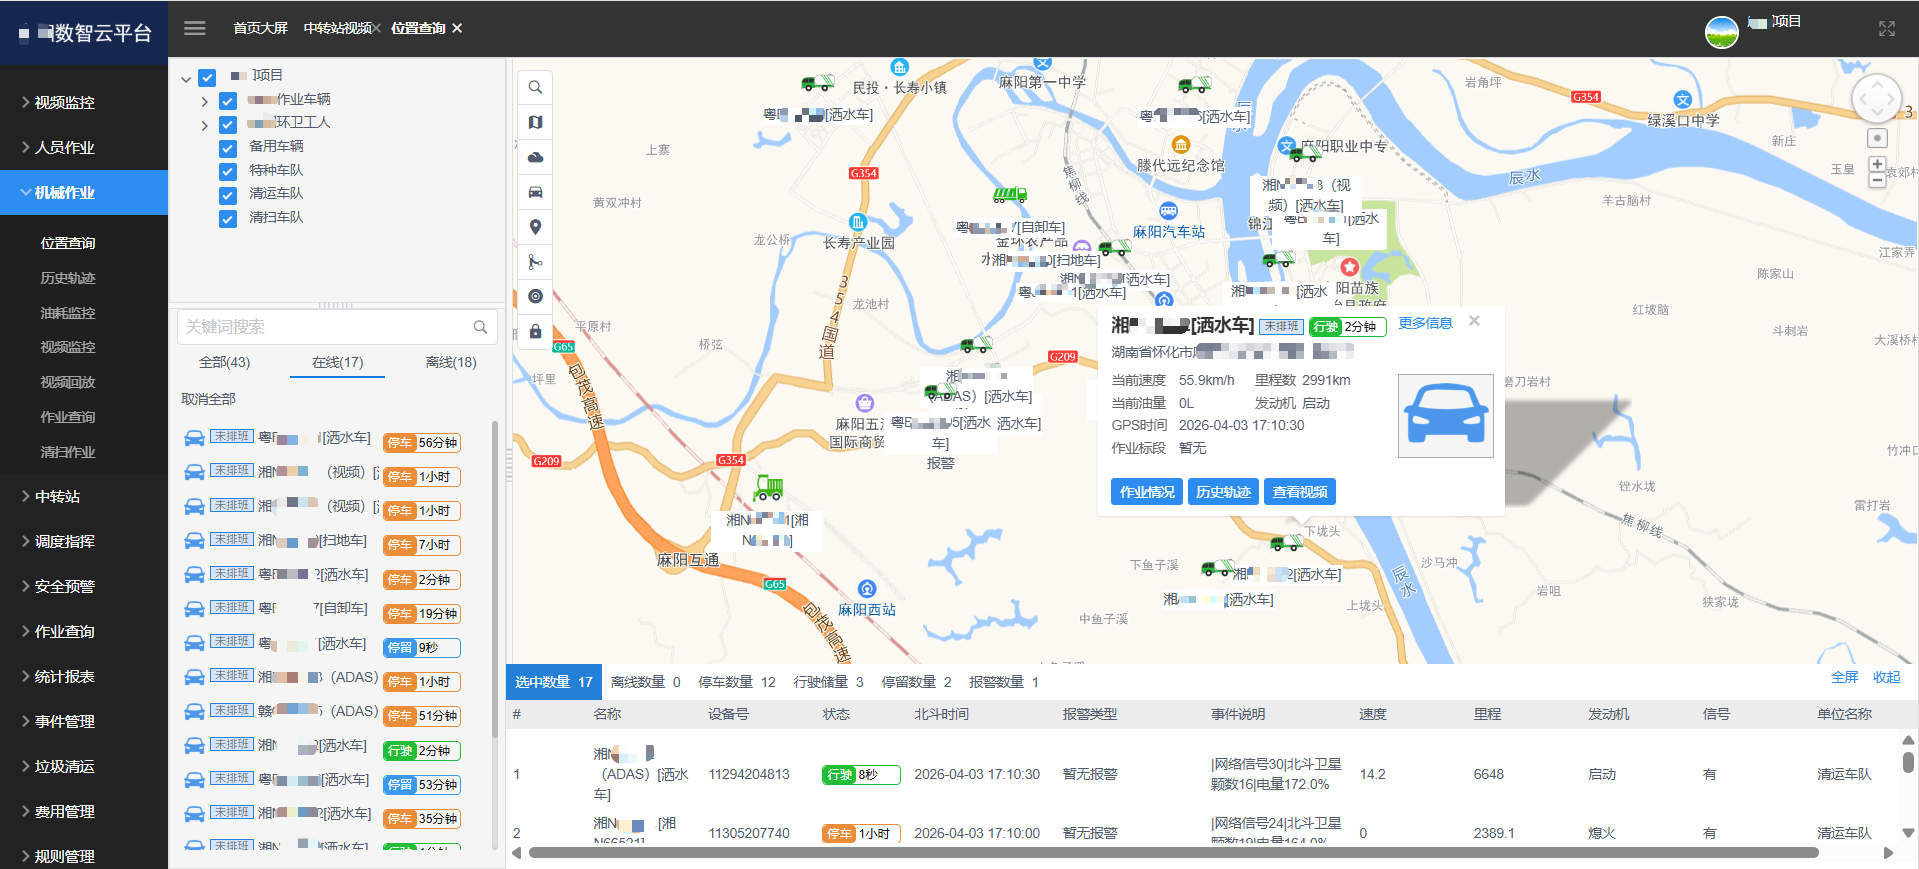Expand the 中转站 sidebar menu
Image resolution: width=1919 pixels, height=869 pixels.
57,497
